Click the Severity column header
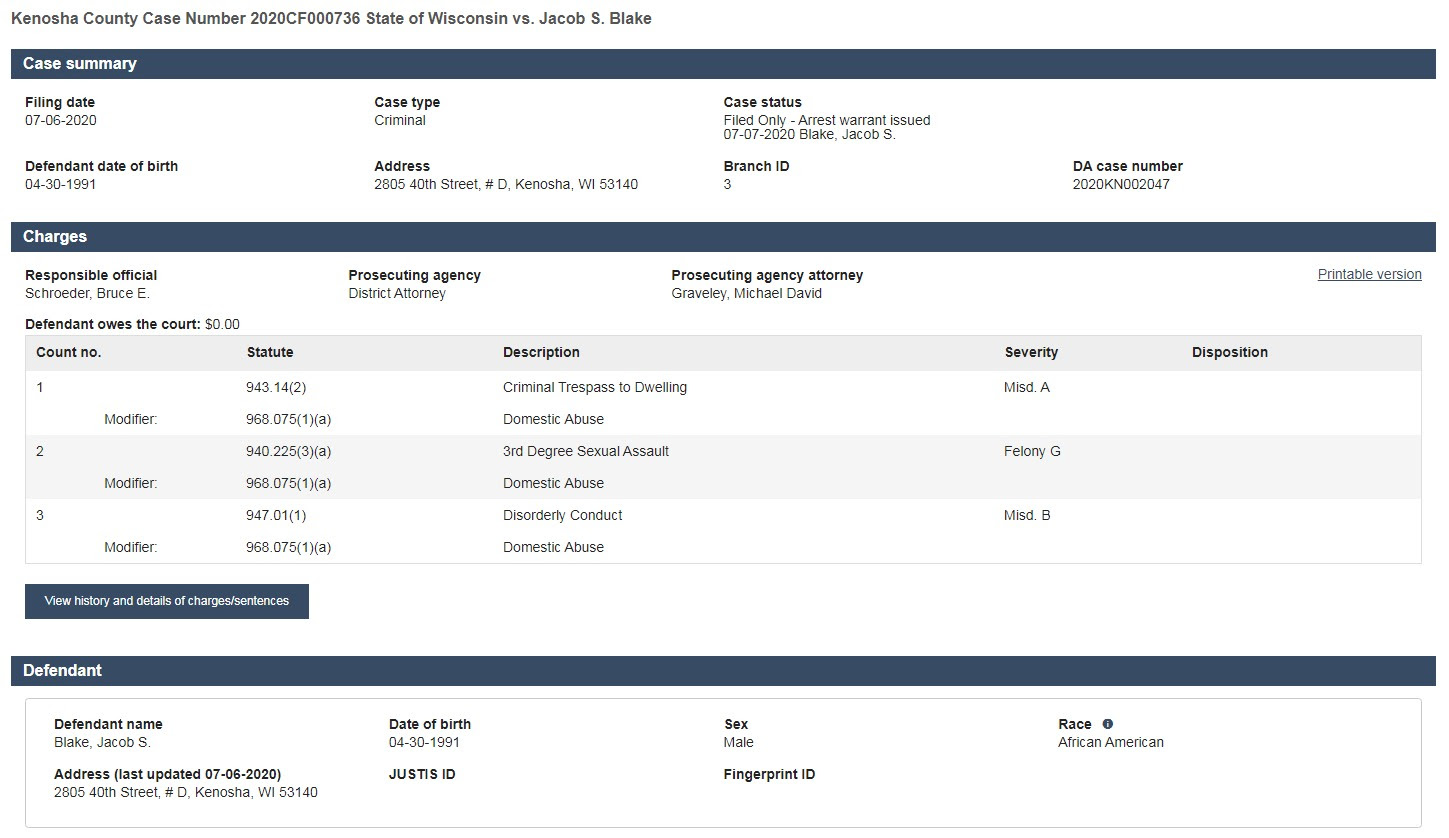 tap(1031, 353)
